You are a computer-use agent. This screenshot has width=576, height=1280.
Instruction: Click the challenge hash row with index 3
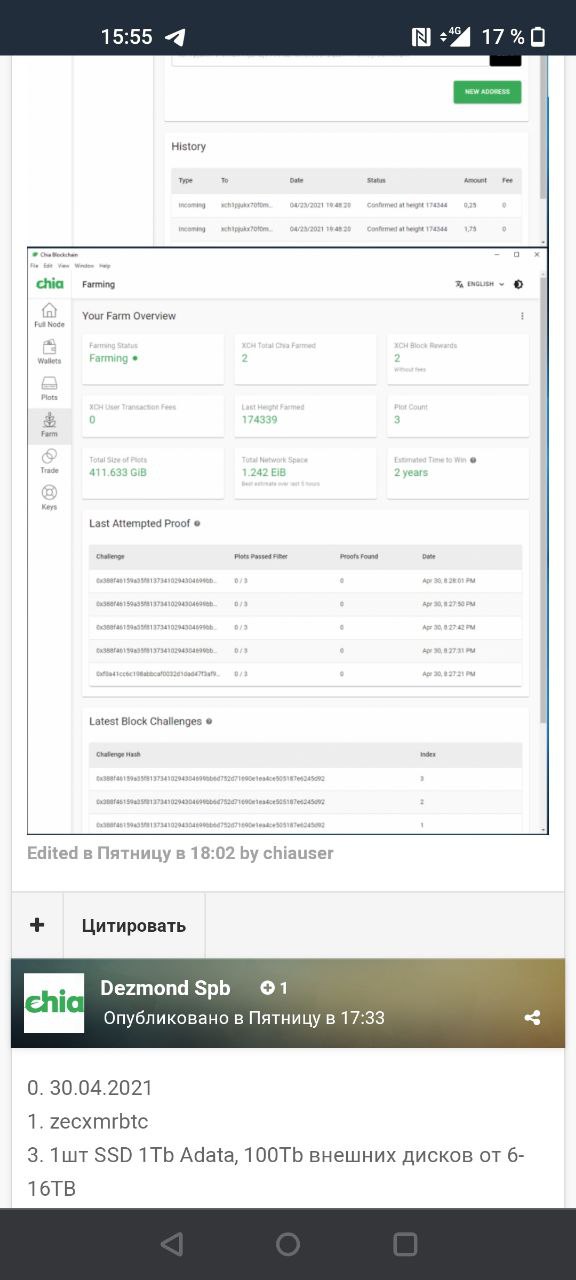[306, 778]
